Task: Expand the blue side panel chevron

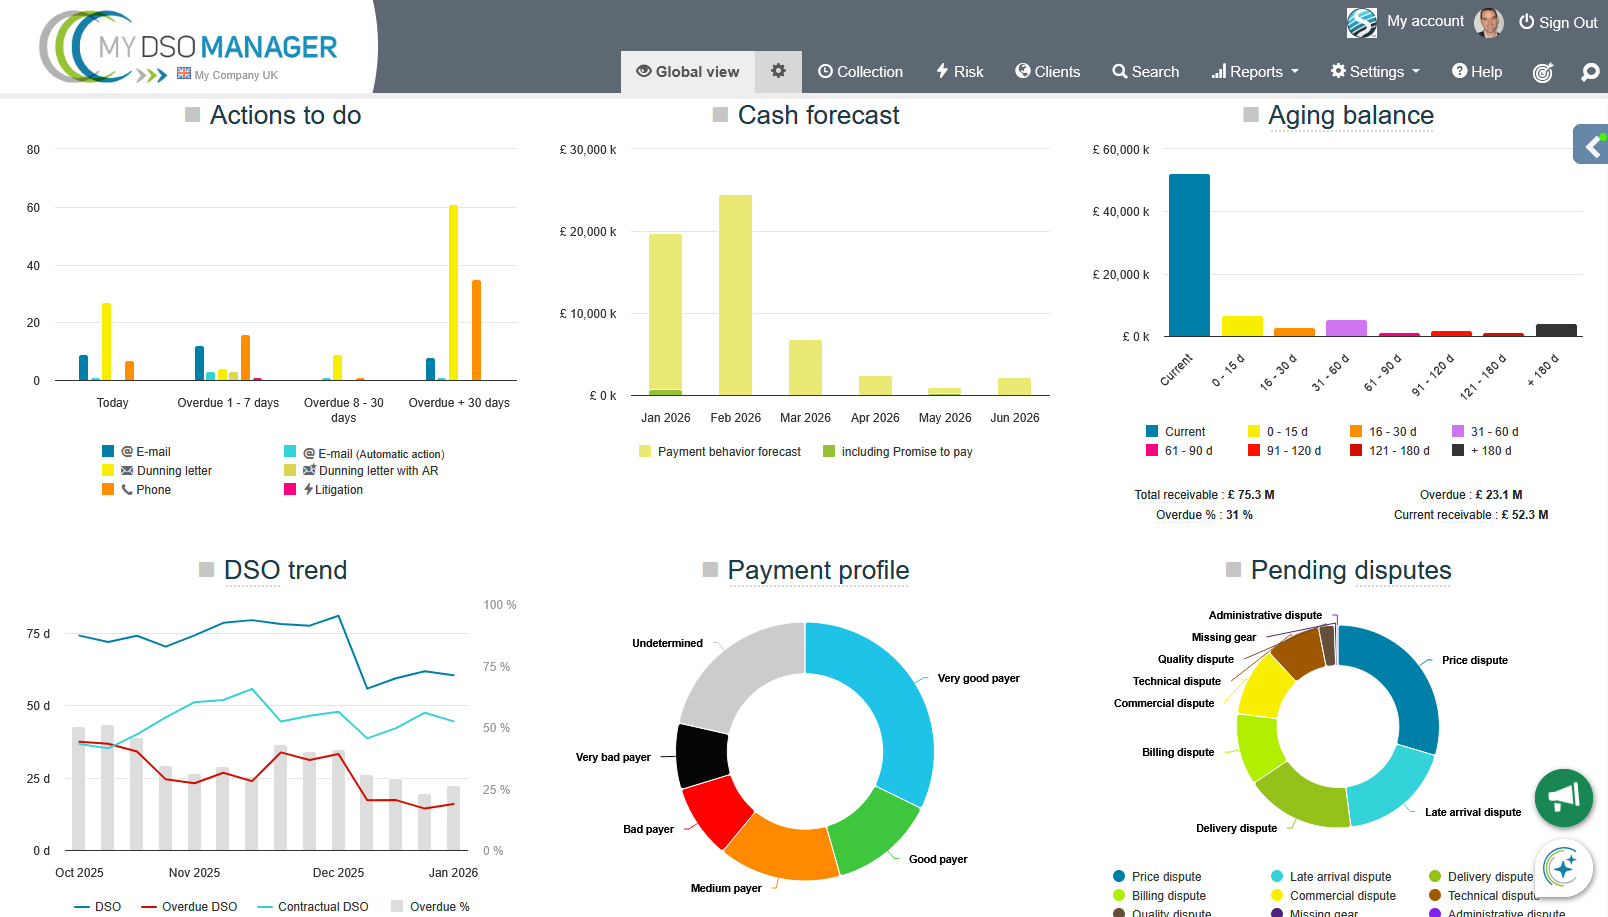Action: pos(1592,146)
